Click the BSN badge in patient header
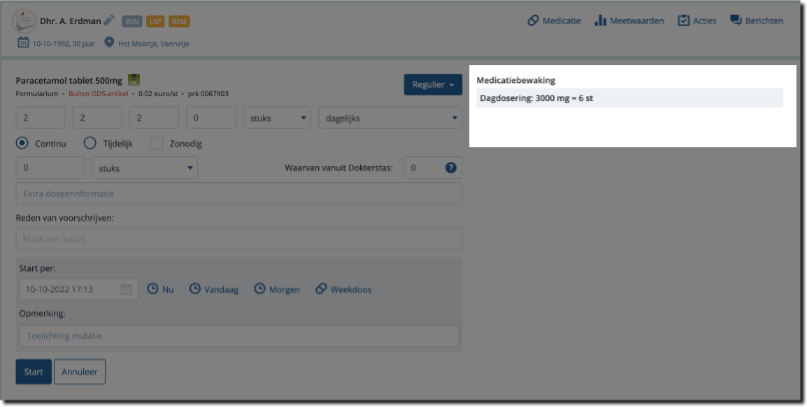The image size is (807, 407). (x=132, y=21)
